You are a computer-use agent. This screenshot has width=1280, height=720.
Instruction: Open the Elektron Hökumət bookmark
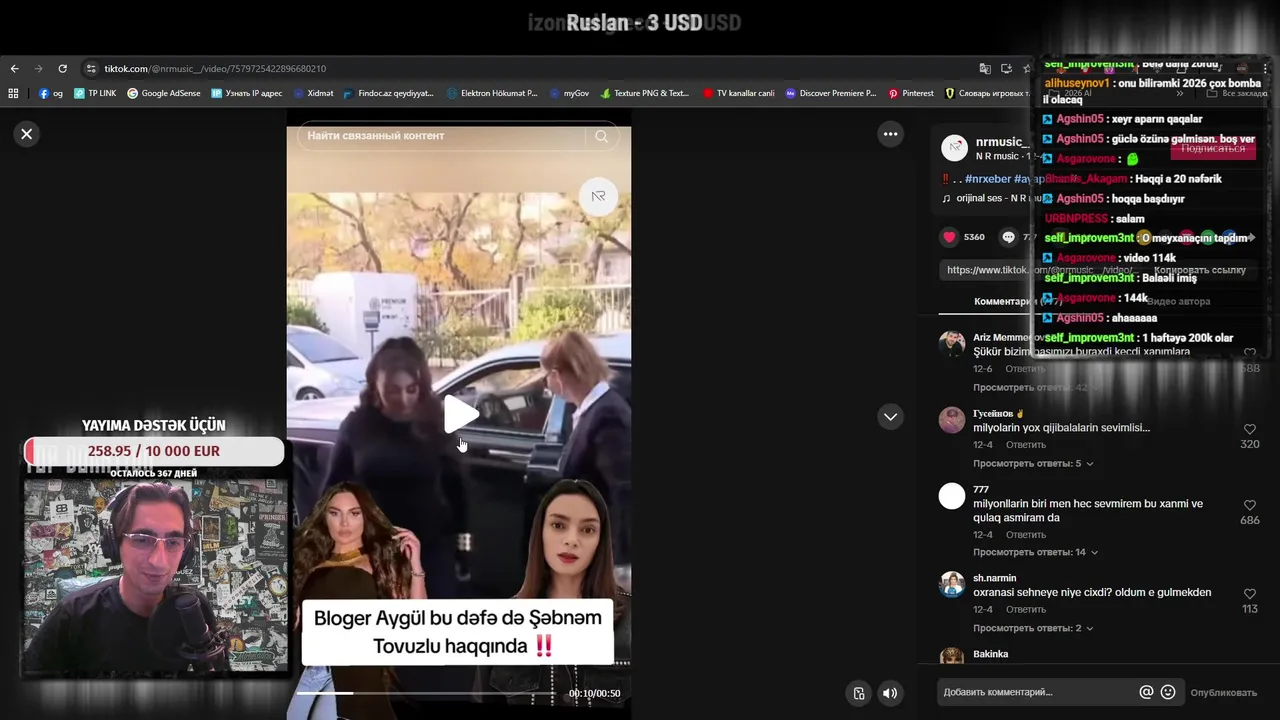click(x=492, y=93)
